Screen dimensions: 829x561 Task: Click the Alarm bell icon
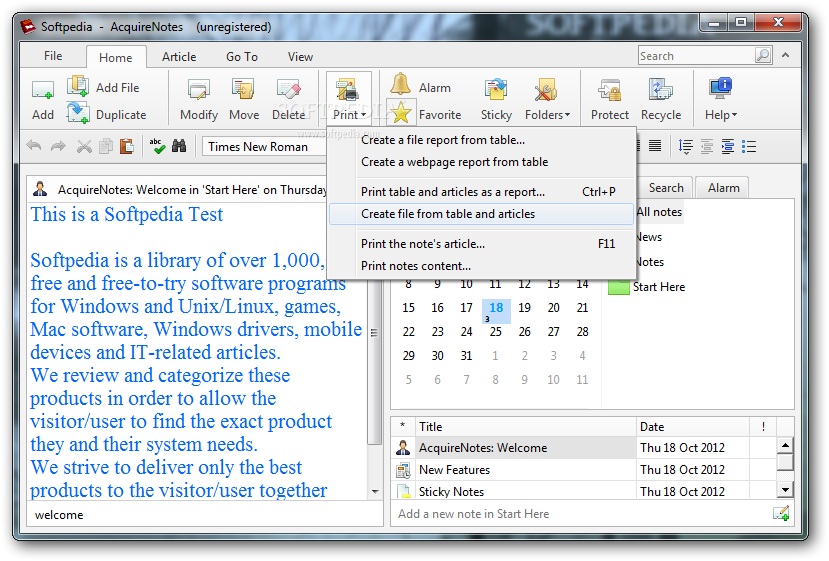[400, 85]
